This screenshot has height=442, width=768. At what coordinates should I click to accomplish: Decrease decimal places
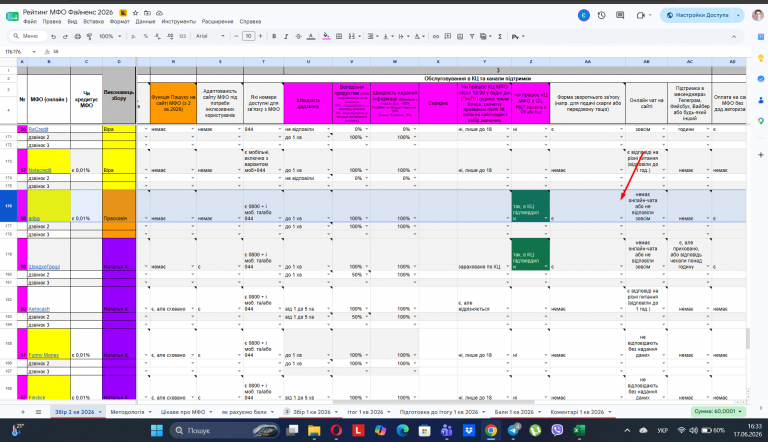click(x=157, y=36)
